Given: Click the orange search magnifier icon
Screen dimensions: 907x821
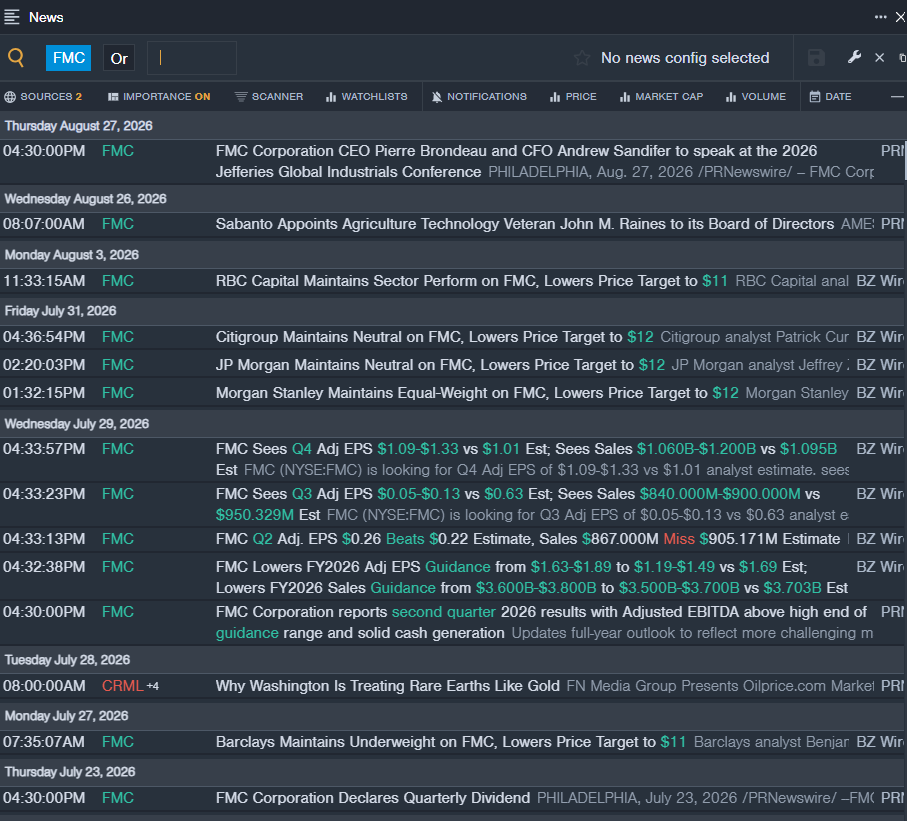Looking at the screenshot, I should point(16,58).
